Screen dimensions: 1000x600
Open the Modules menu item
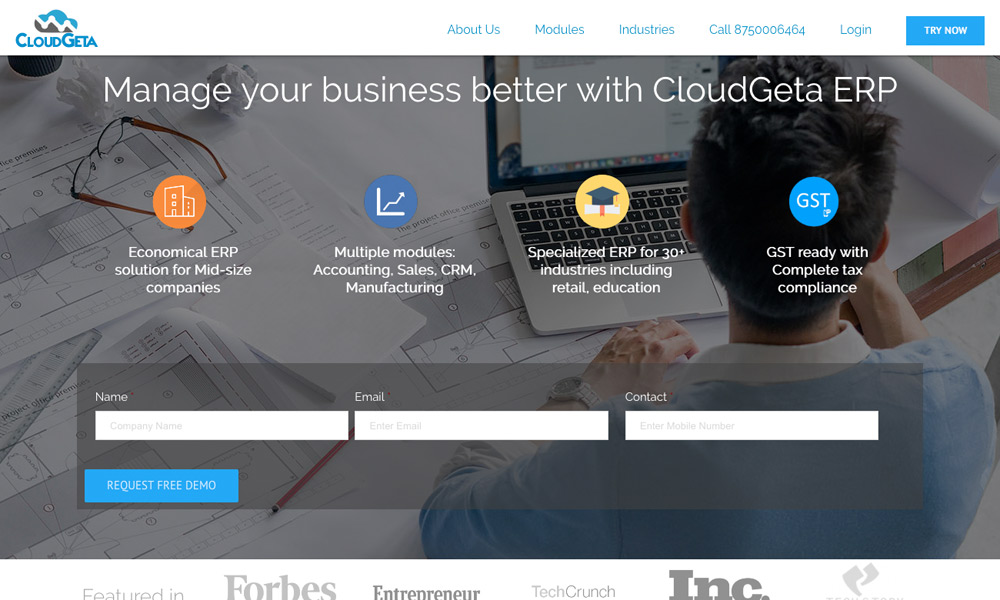pos(559,30)
